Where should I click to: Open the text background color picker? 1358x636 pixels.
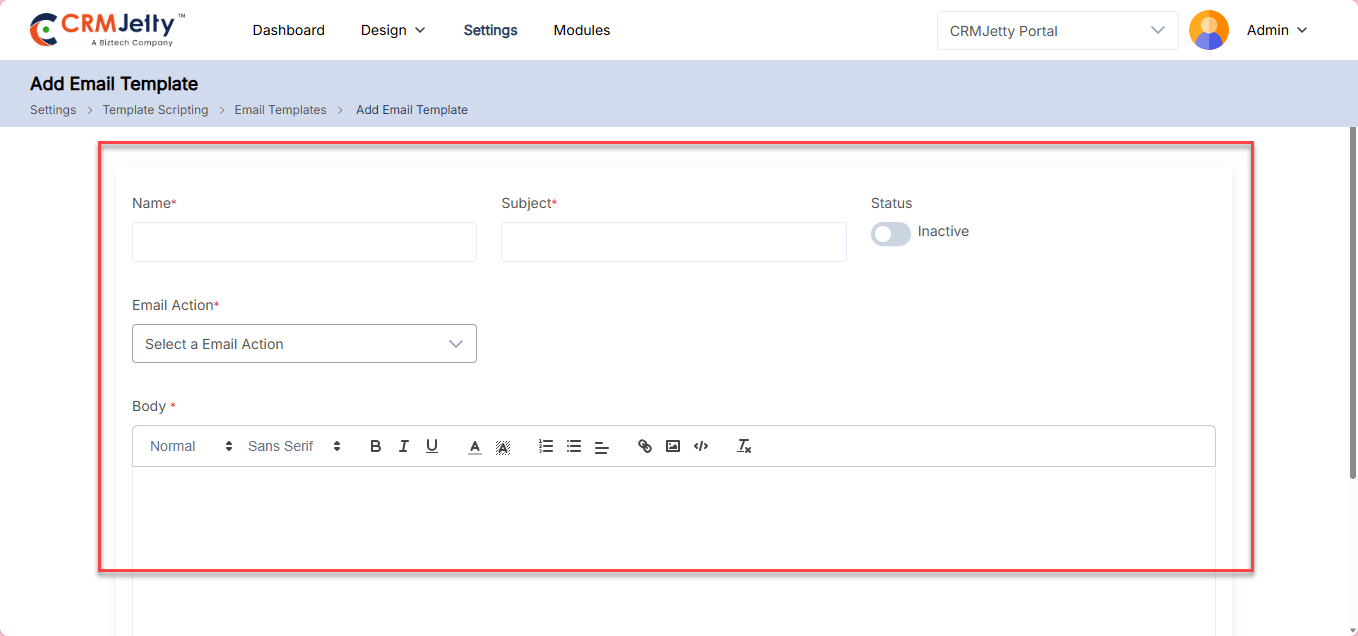[503, 447]
